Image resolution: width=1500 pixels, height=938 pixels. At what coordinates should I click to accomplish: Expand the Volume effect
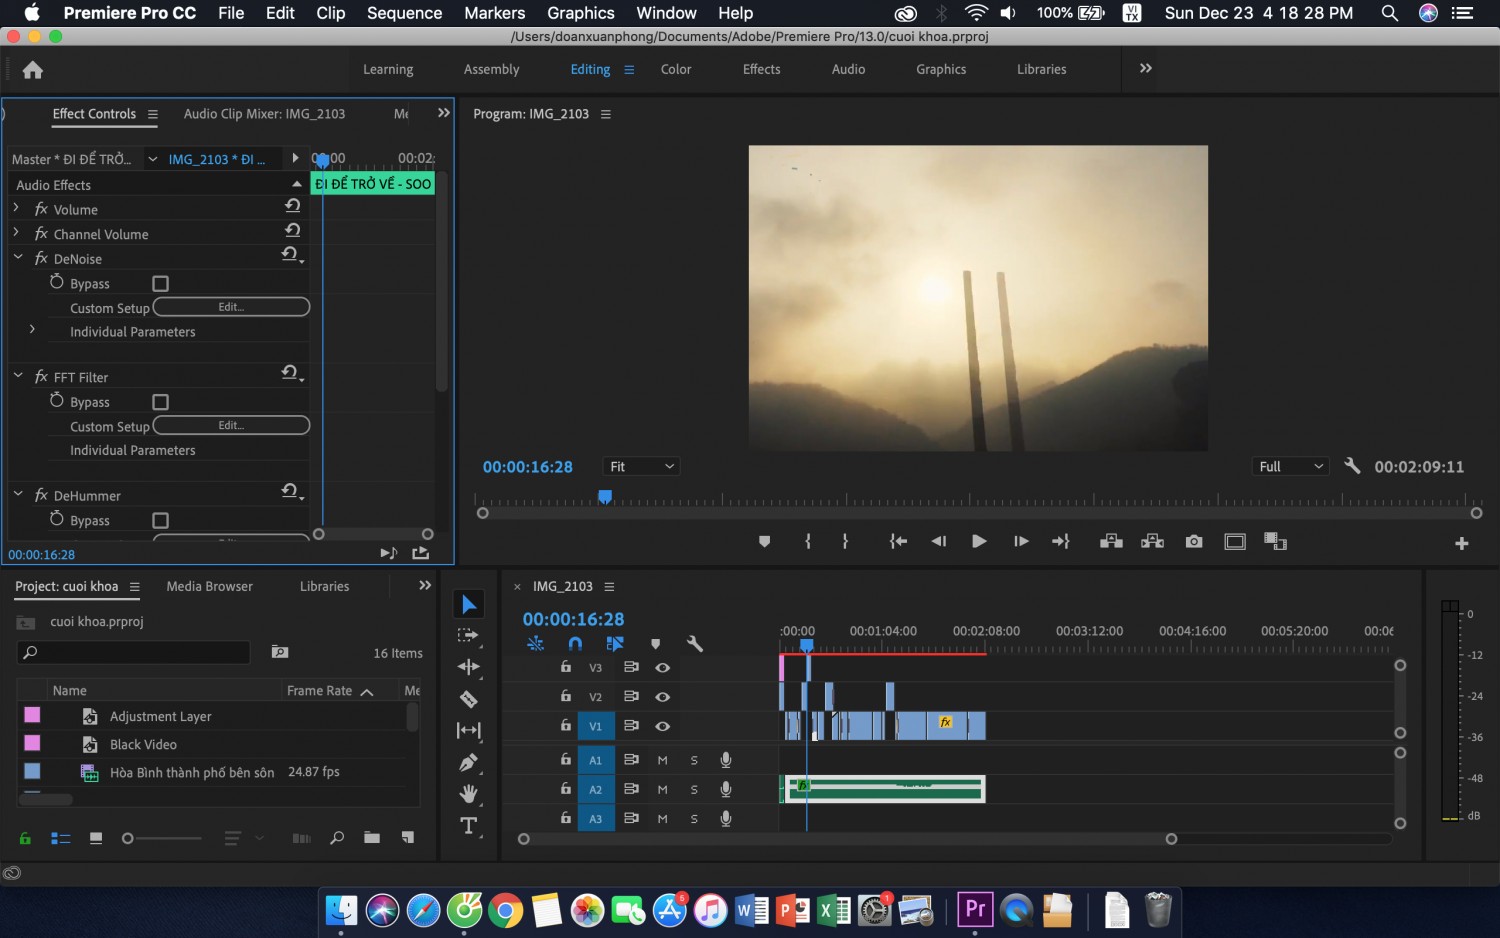pos(16,208)
